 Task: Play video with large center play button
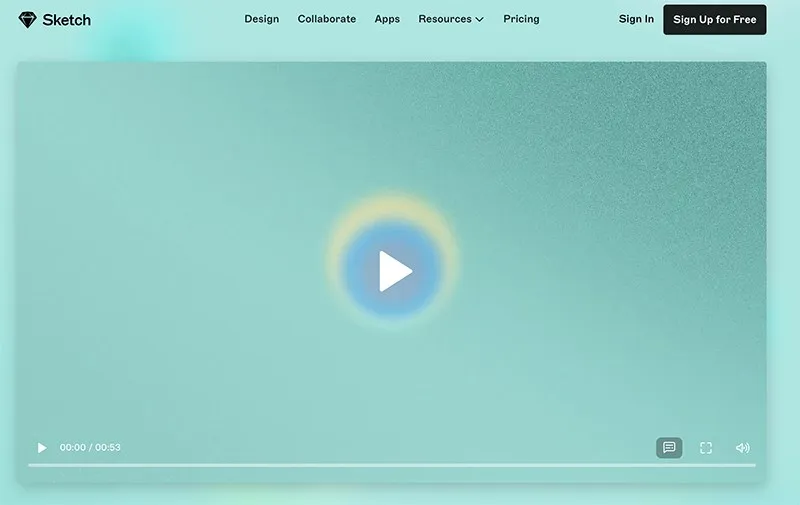point(395,271)
